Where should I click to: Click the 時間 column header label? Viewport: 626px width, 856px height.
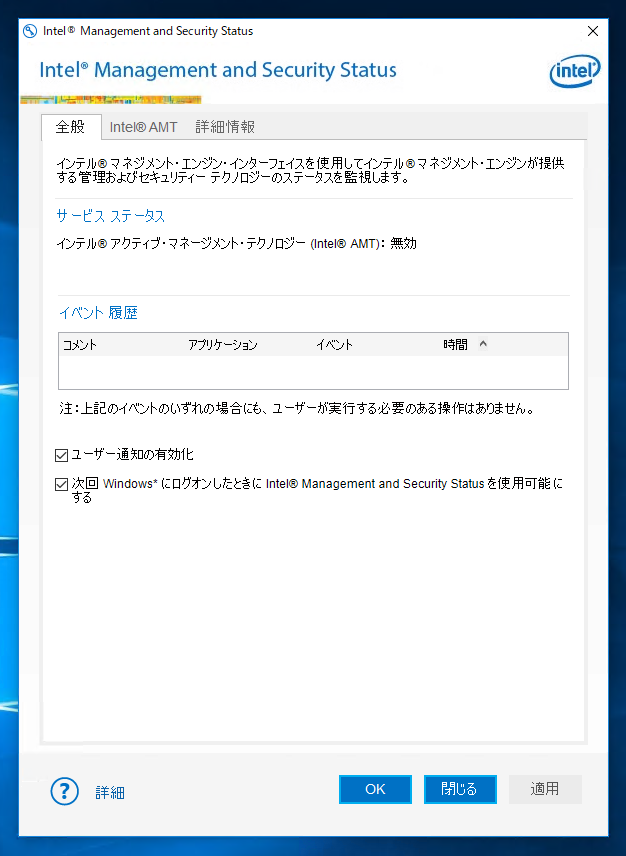pyautogui.click(x=455, y=345)
